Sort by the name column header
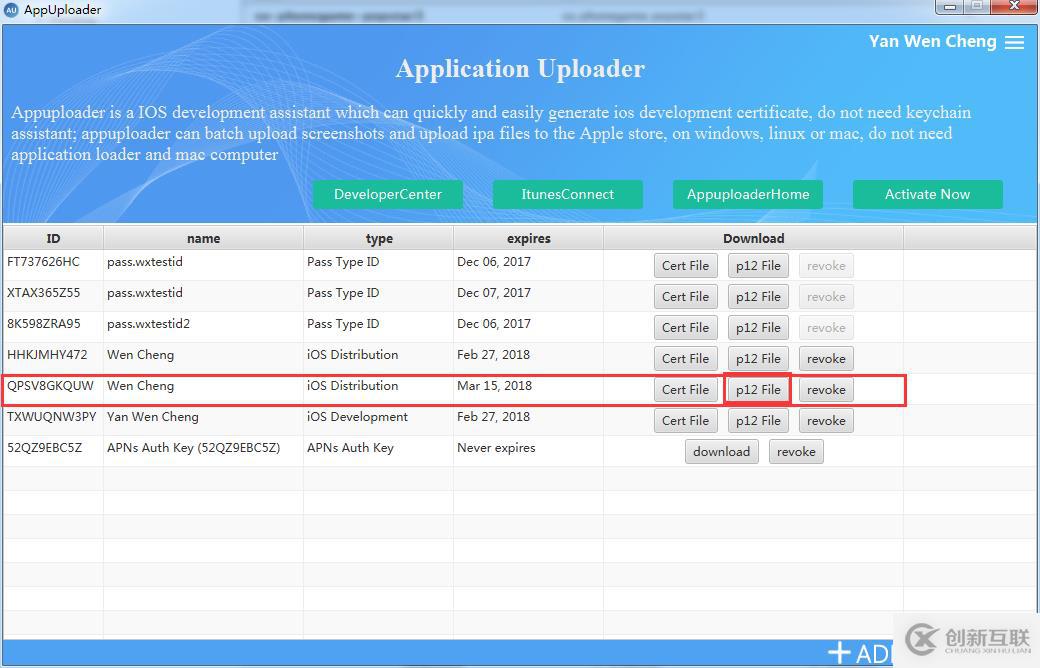The width and height of the screenshot is (1040, 668). tap(203, 238)
